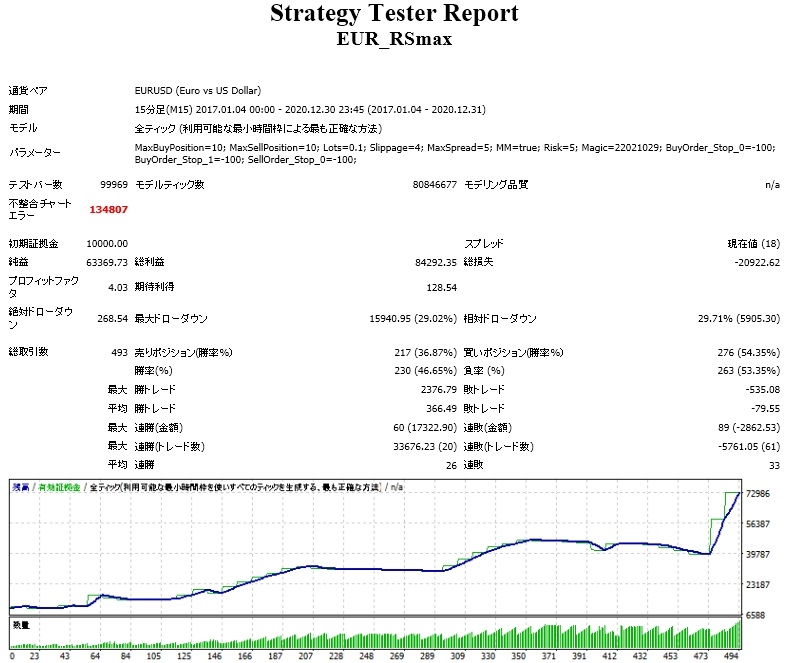
Task: Select loss trades 263 (53.35%)
Action: [x=749, y=370]
